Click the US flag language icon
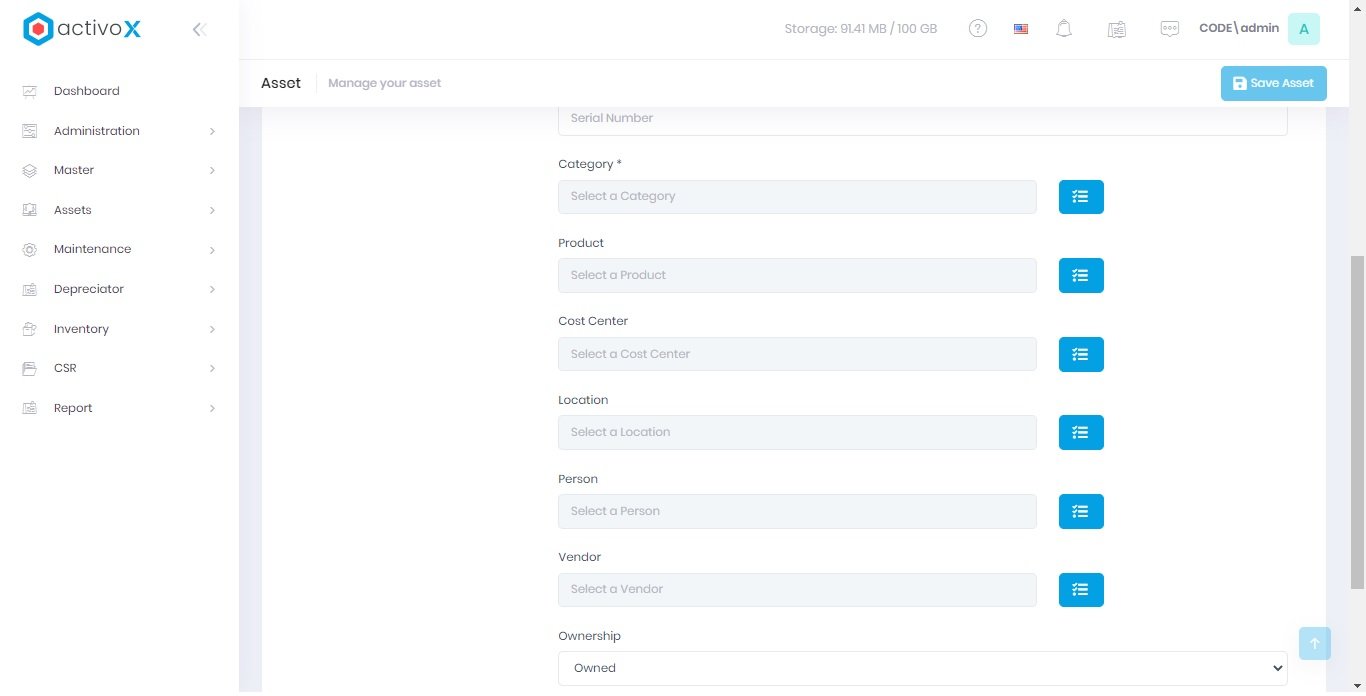 click(x=1021, y=29)
